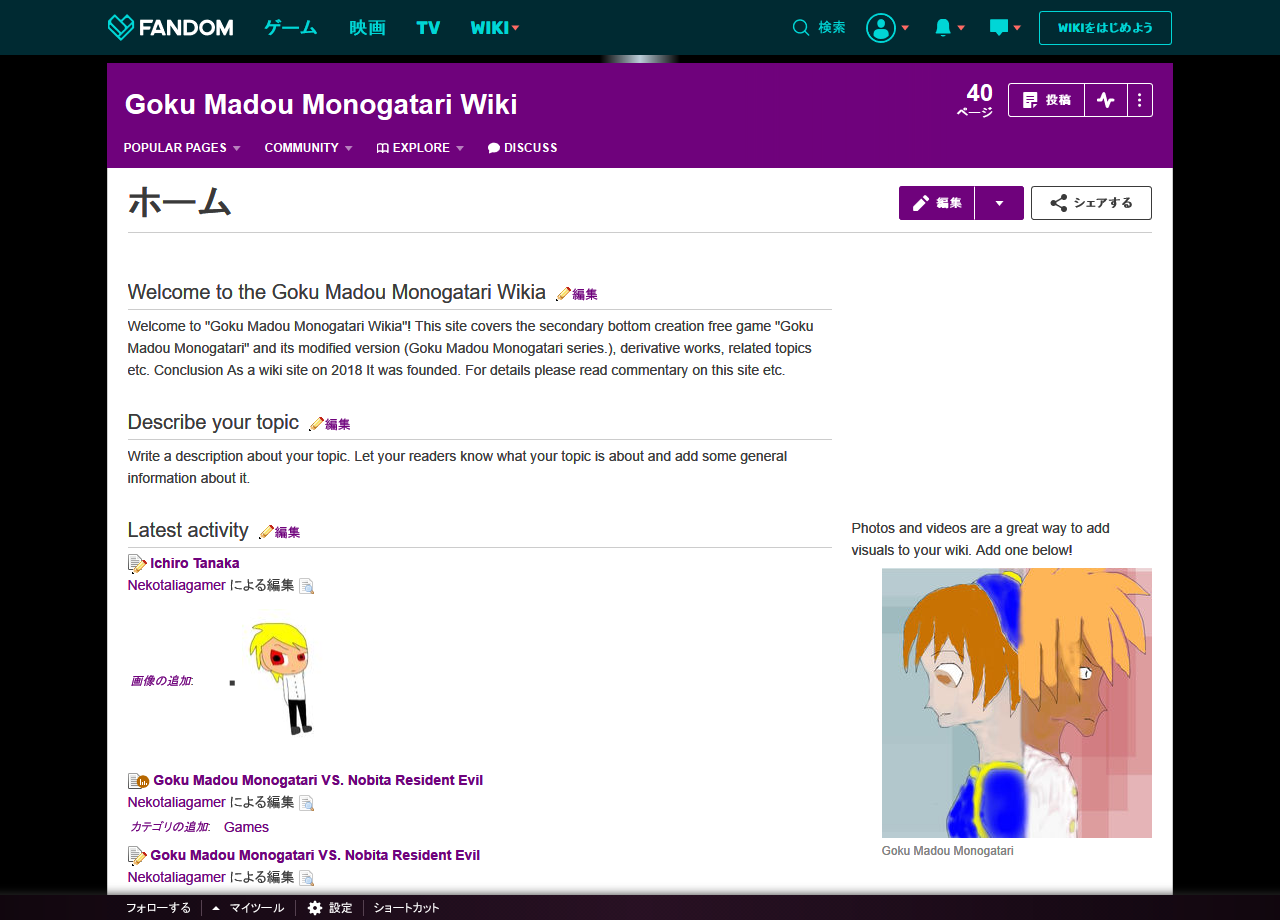Open the blond character added image thumbnail
Screen dimensions: 1280x920
point(282,678)
